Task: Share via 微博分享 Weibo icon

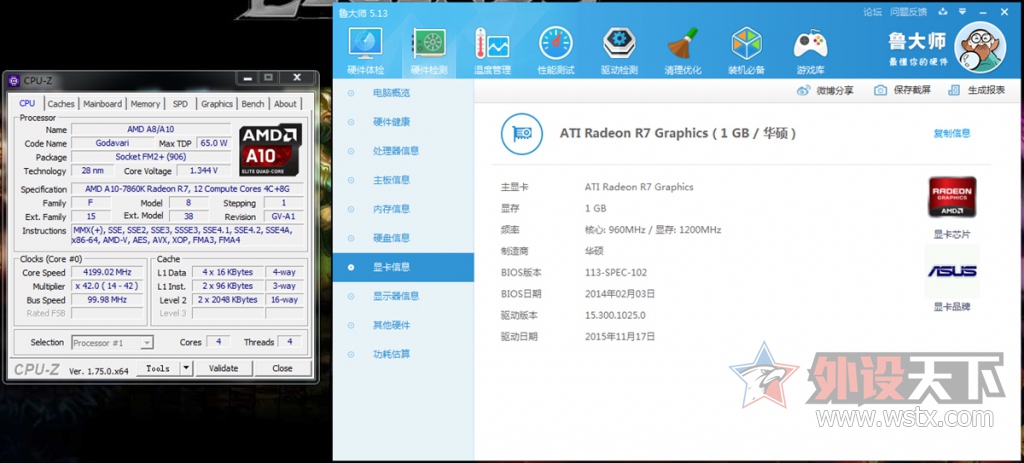Action: (803, 91)
